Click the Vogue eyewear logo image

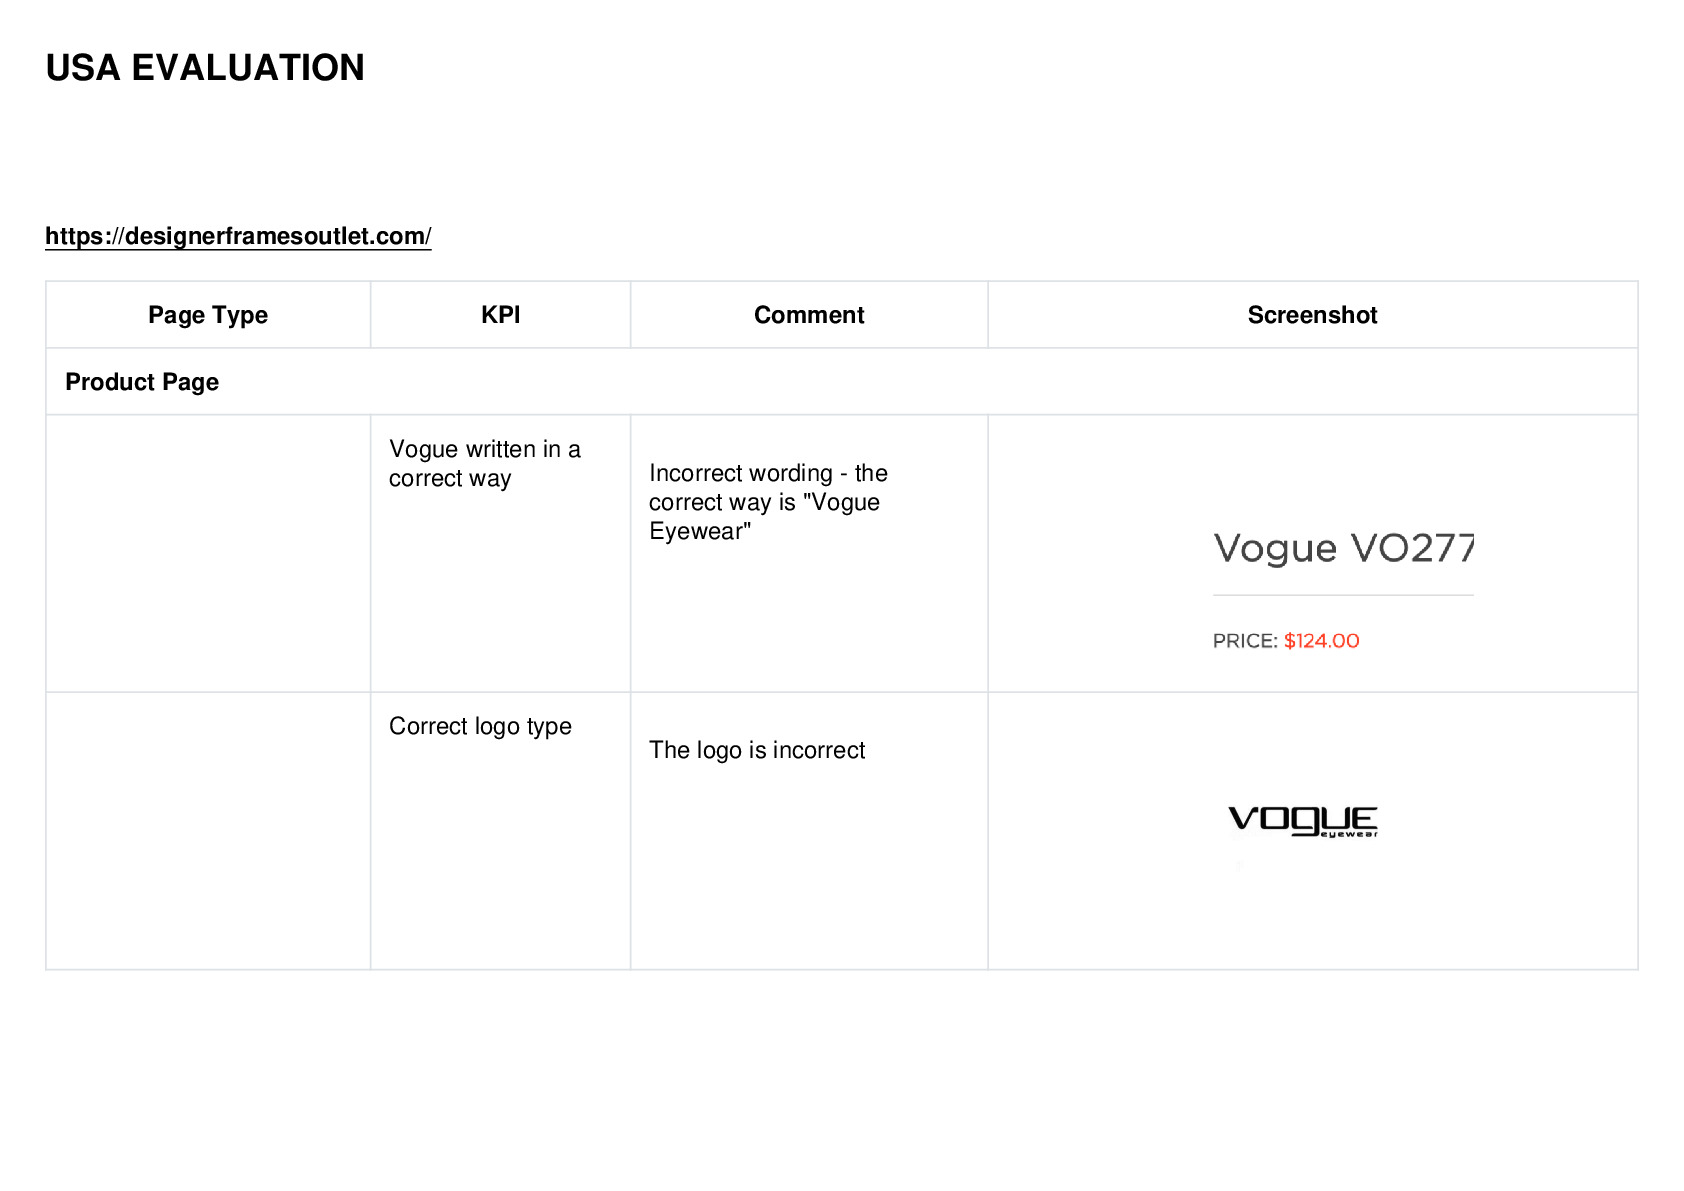(1303, 821)
